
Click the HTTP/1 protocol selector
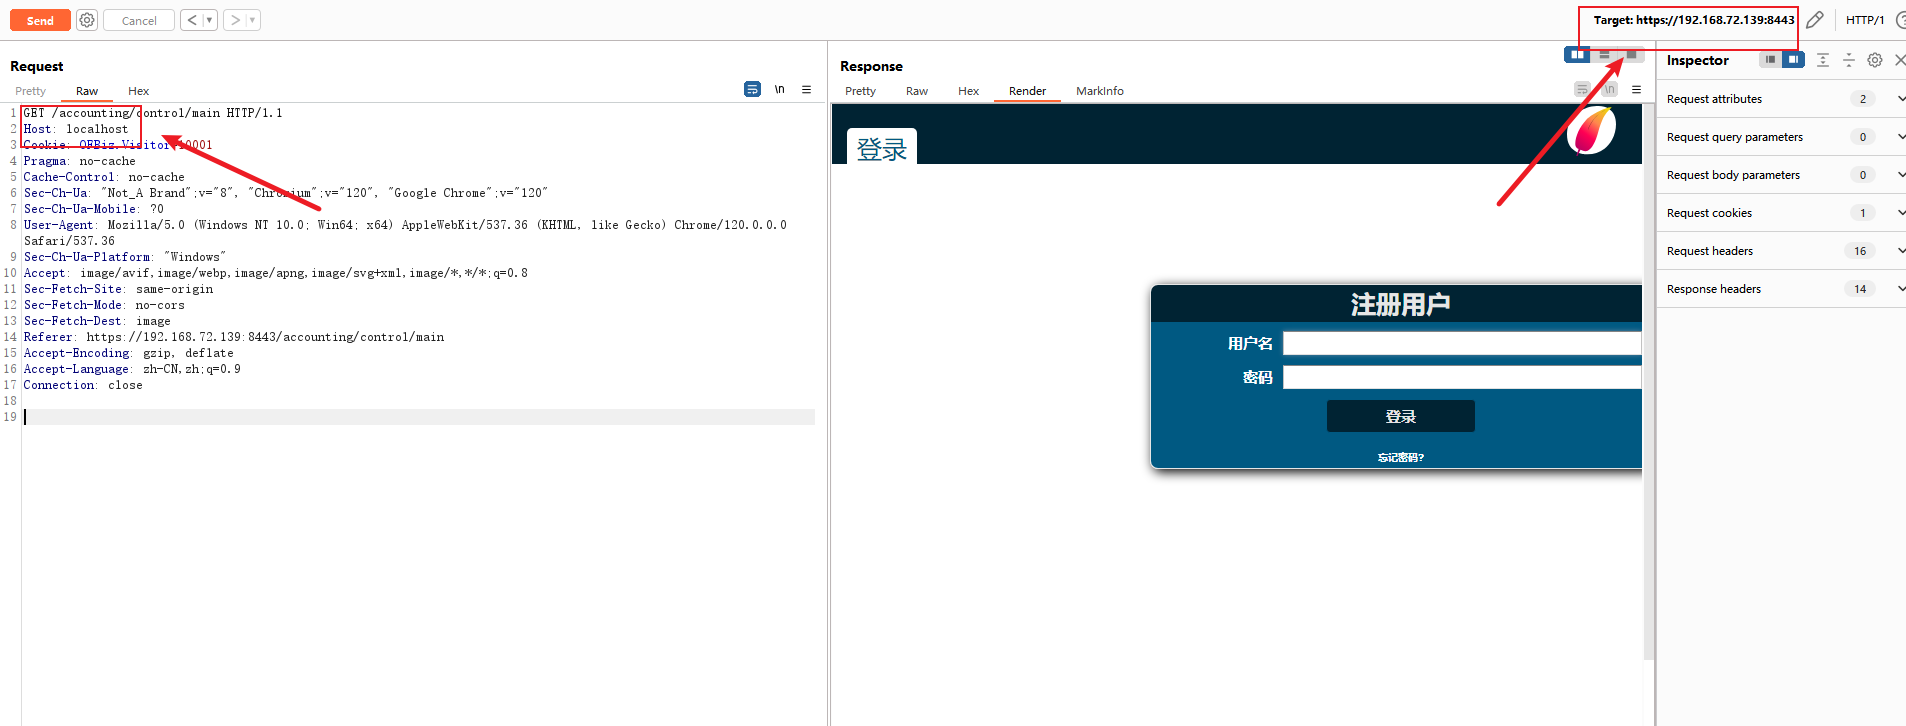tap(1865, 20)
